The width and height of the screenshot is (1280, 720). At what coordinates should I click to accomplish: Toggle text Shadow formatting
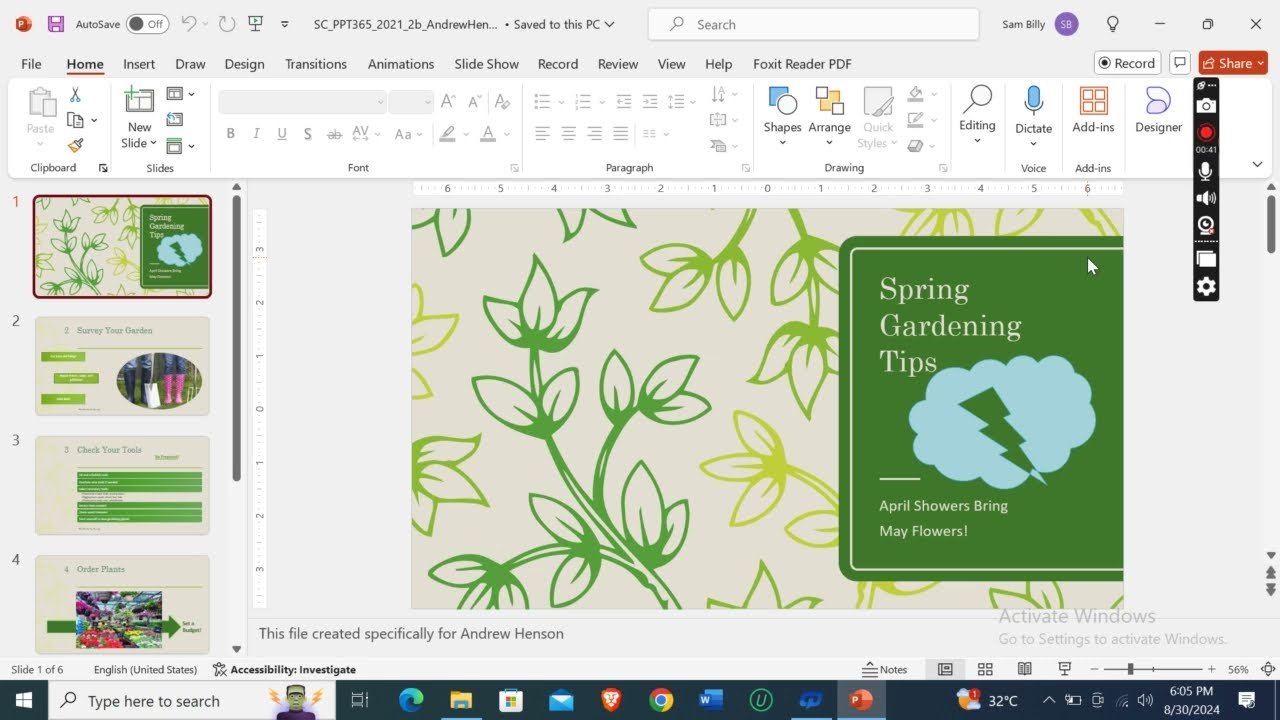[x=308, y=134]
